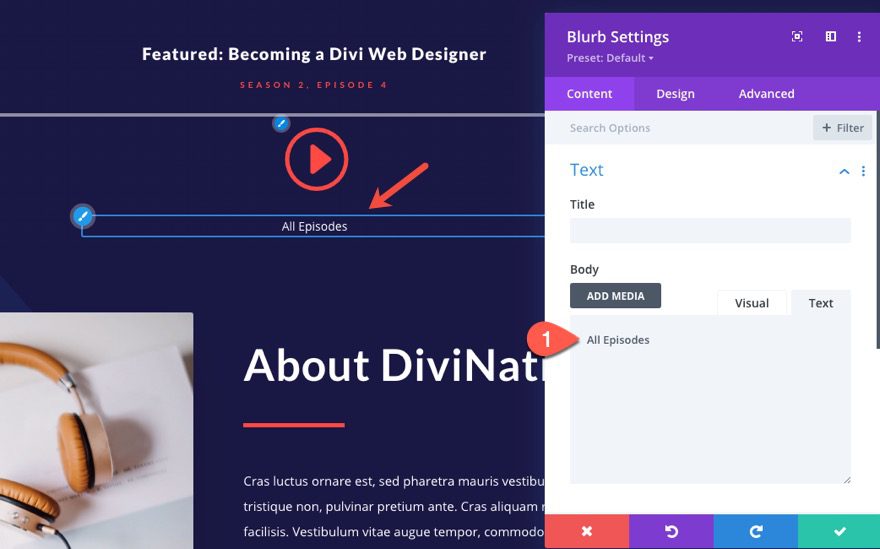
Task: Open the Text section three-dot options
Action: pyautogui.click(x=863, y=171)
